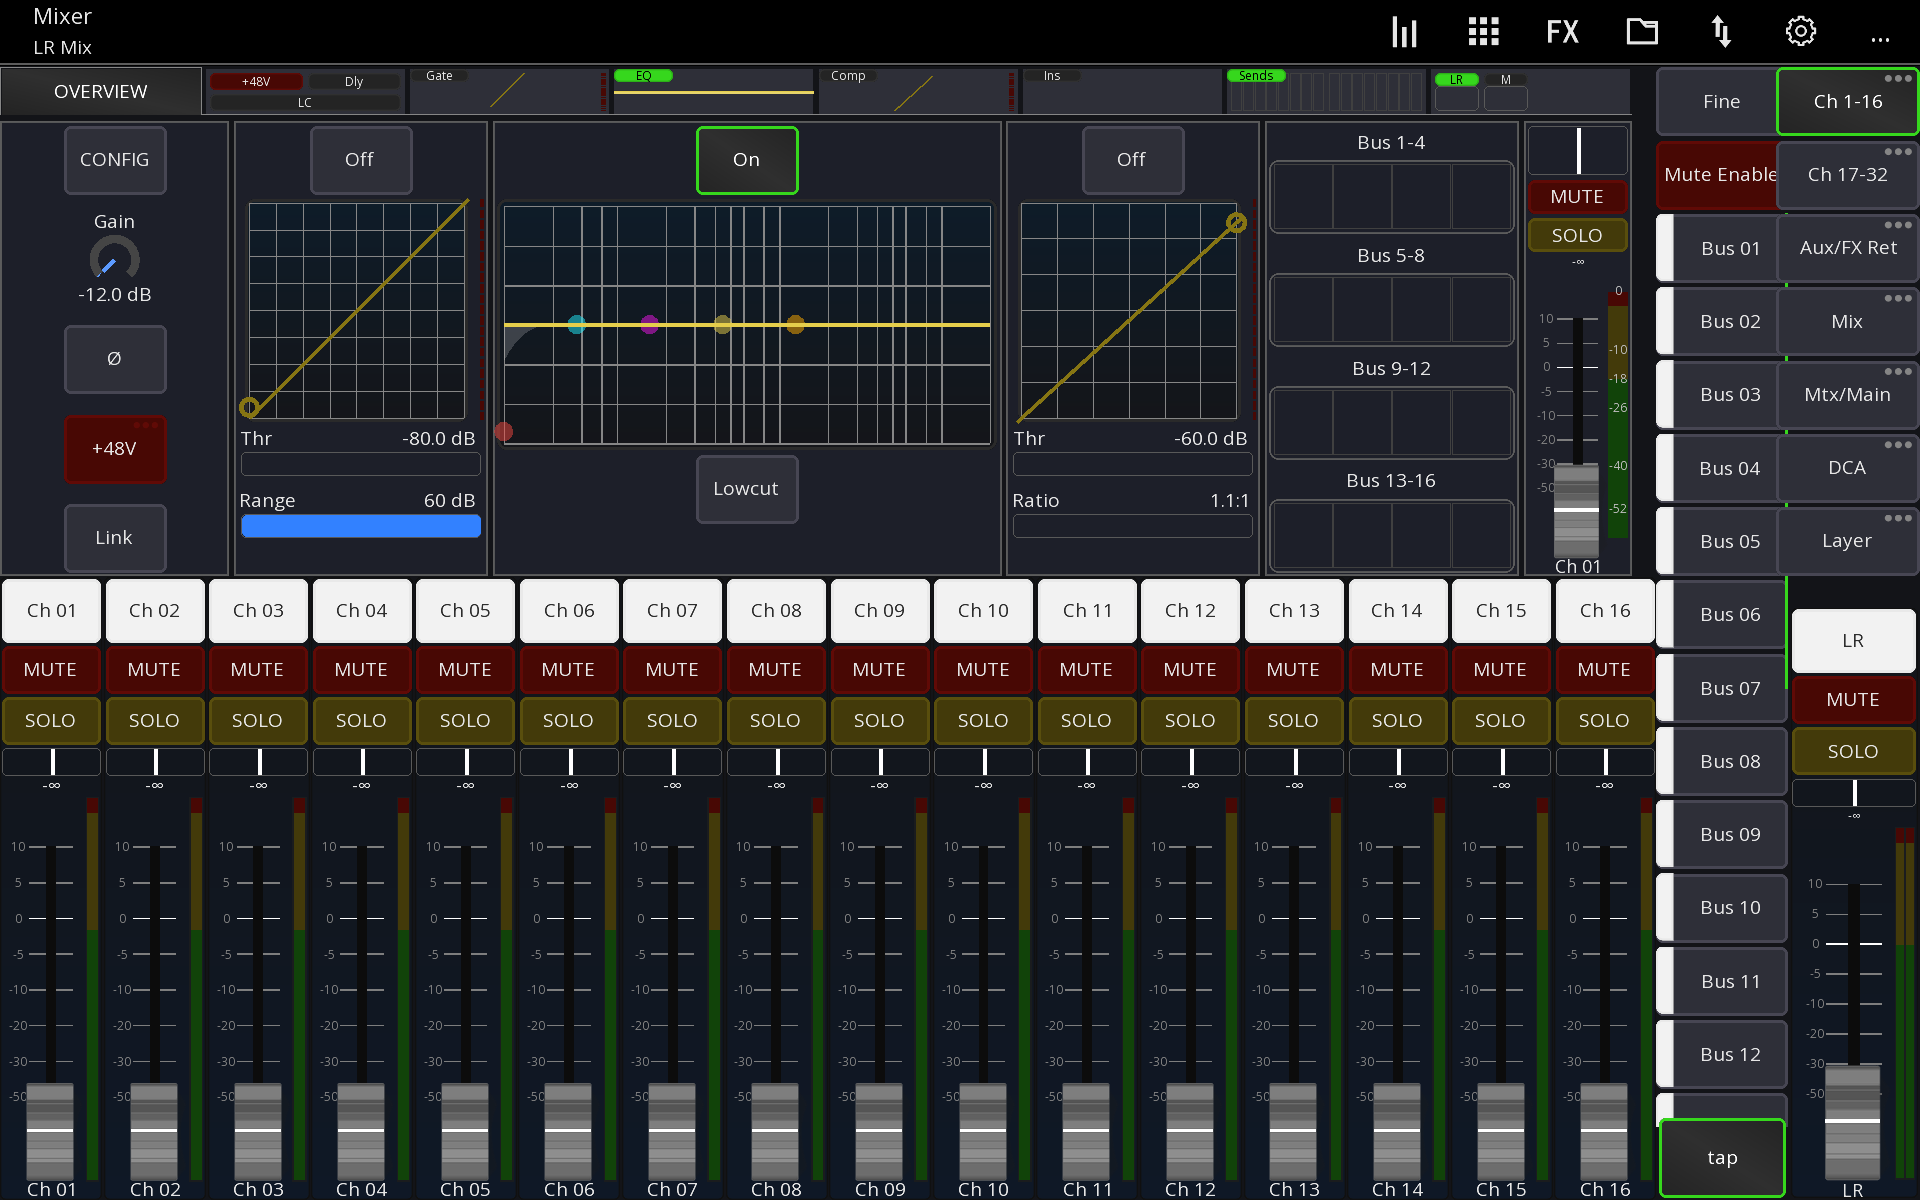This screenshot has width=1920, height=1200.
Task: Open the input/output routing
Action: pyautogui.click(x=1722, y=31)
